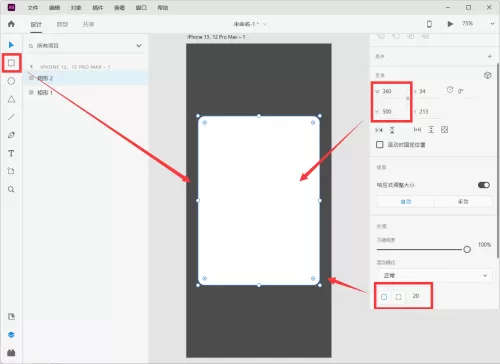Click the opacity slider handle

click(x=467, y=249)
